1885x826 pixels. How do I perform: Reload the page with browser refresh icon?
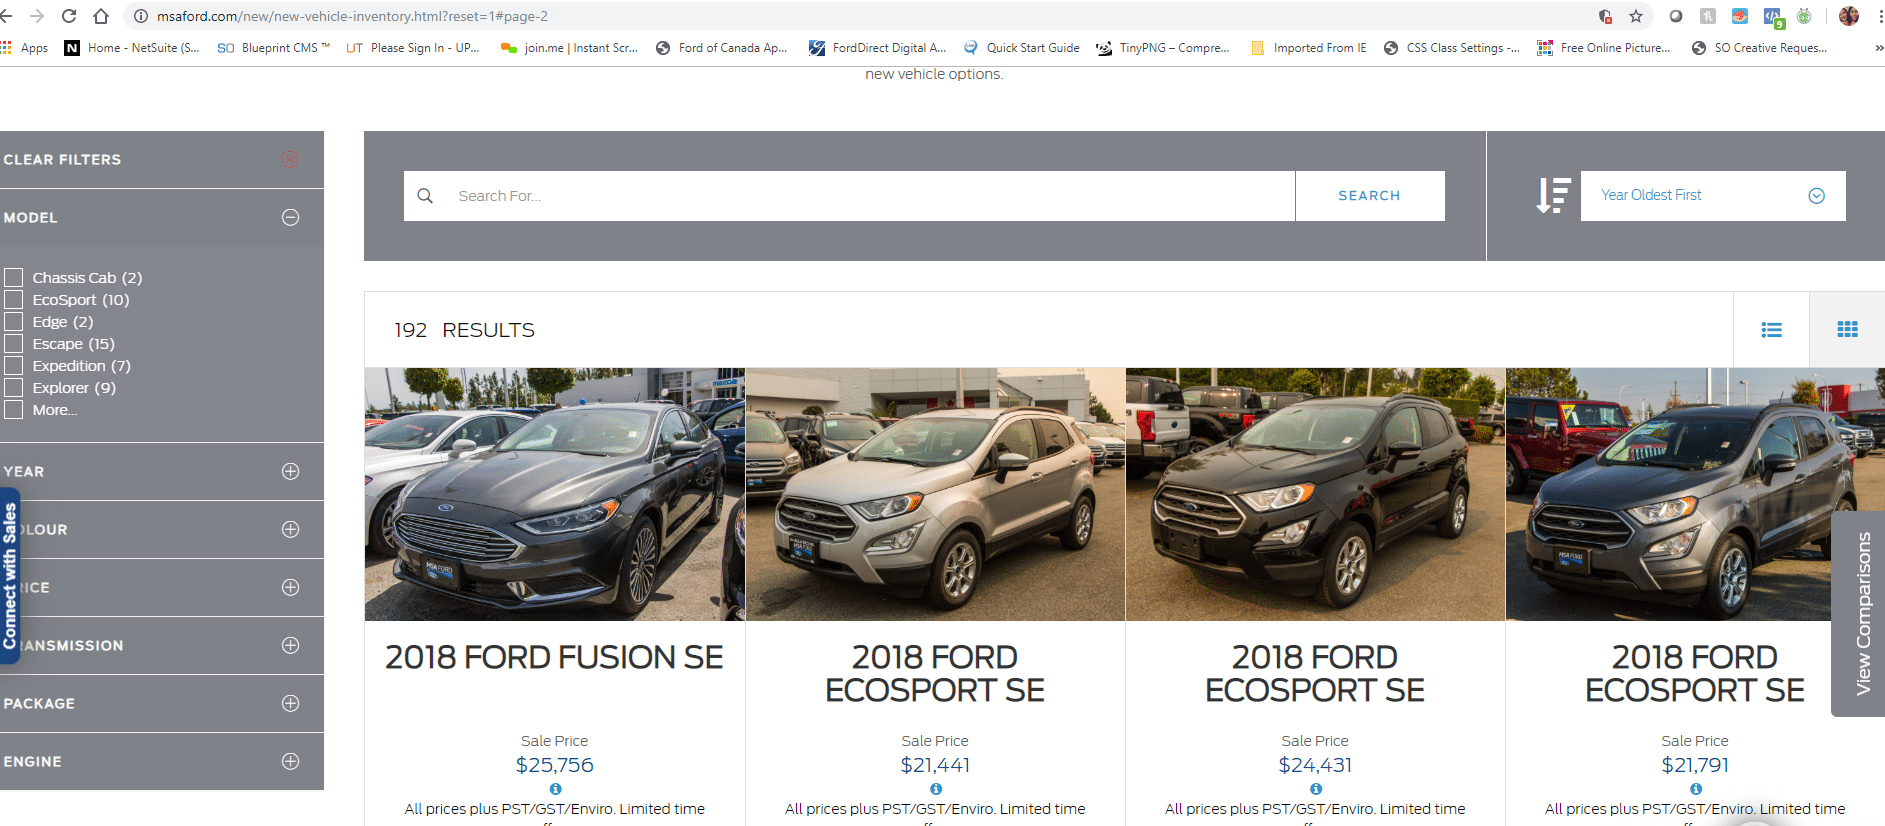(69, 16)
